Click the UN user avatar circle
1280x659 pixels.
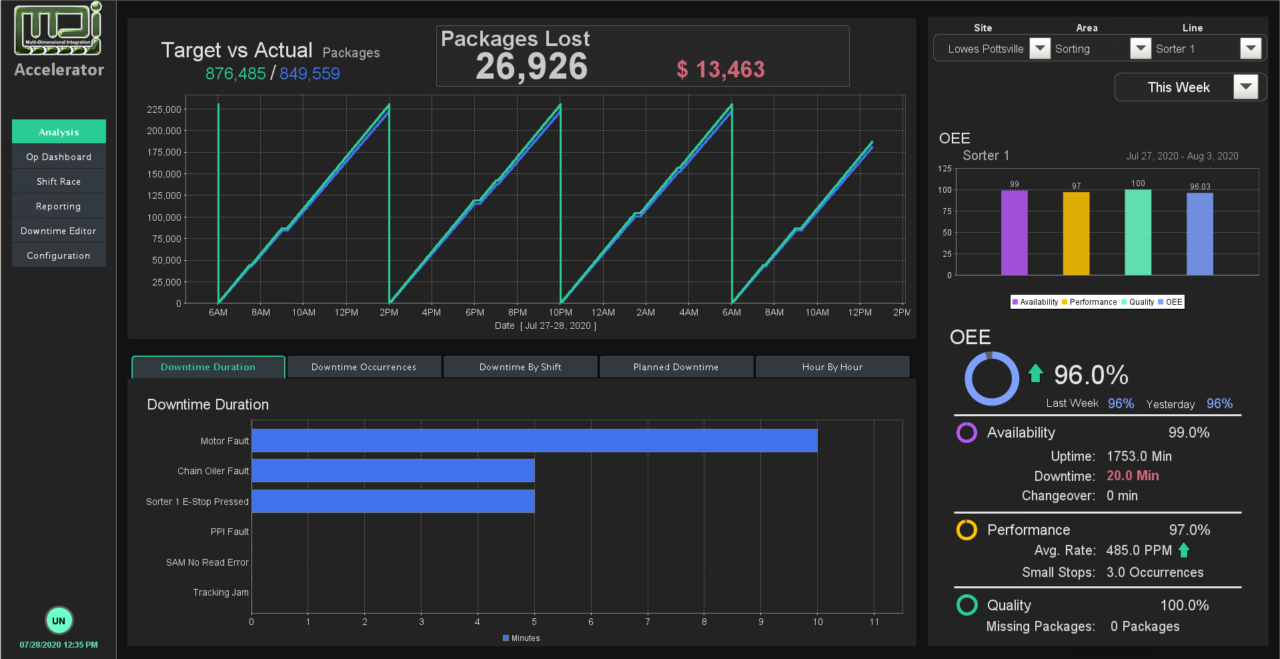click(x=59, y=621)
